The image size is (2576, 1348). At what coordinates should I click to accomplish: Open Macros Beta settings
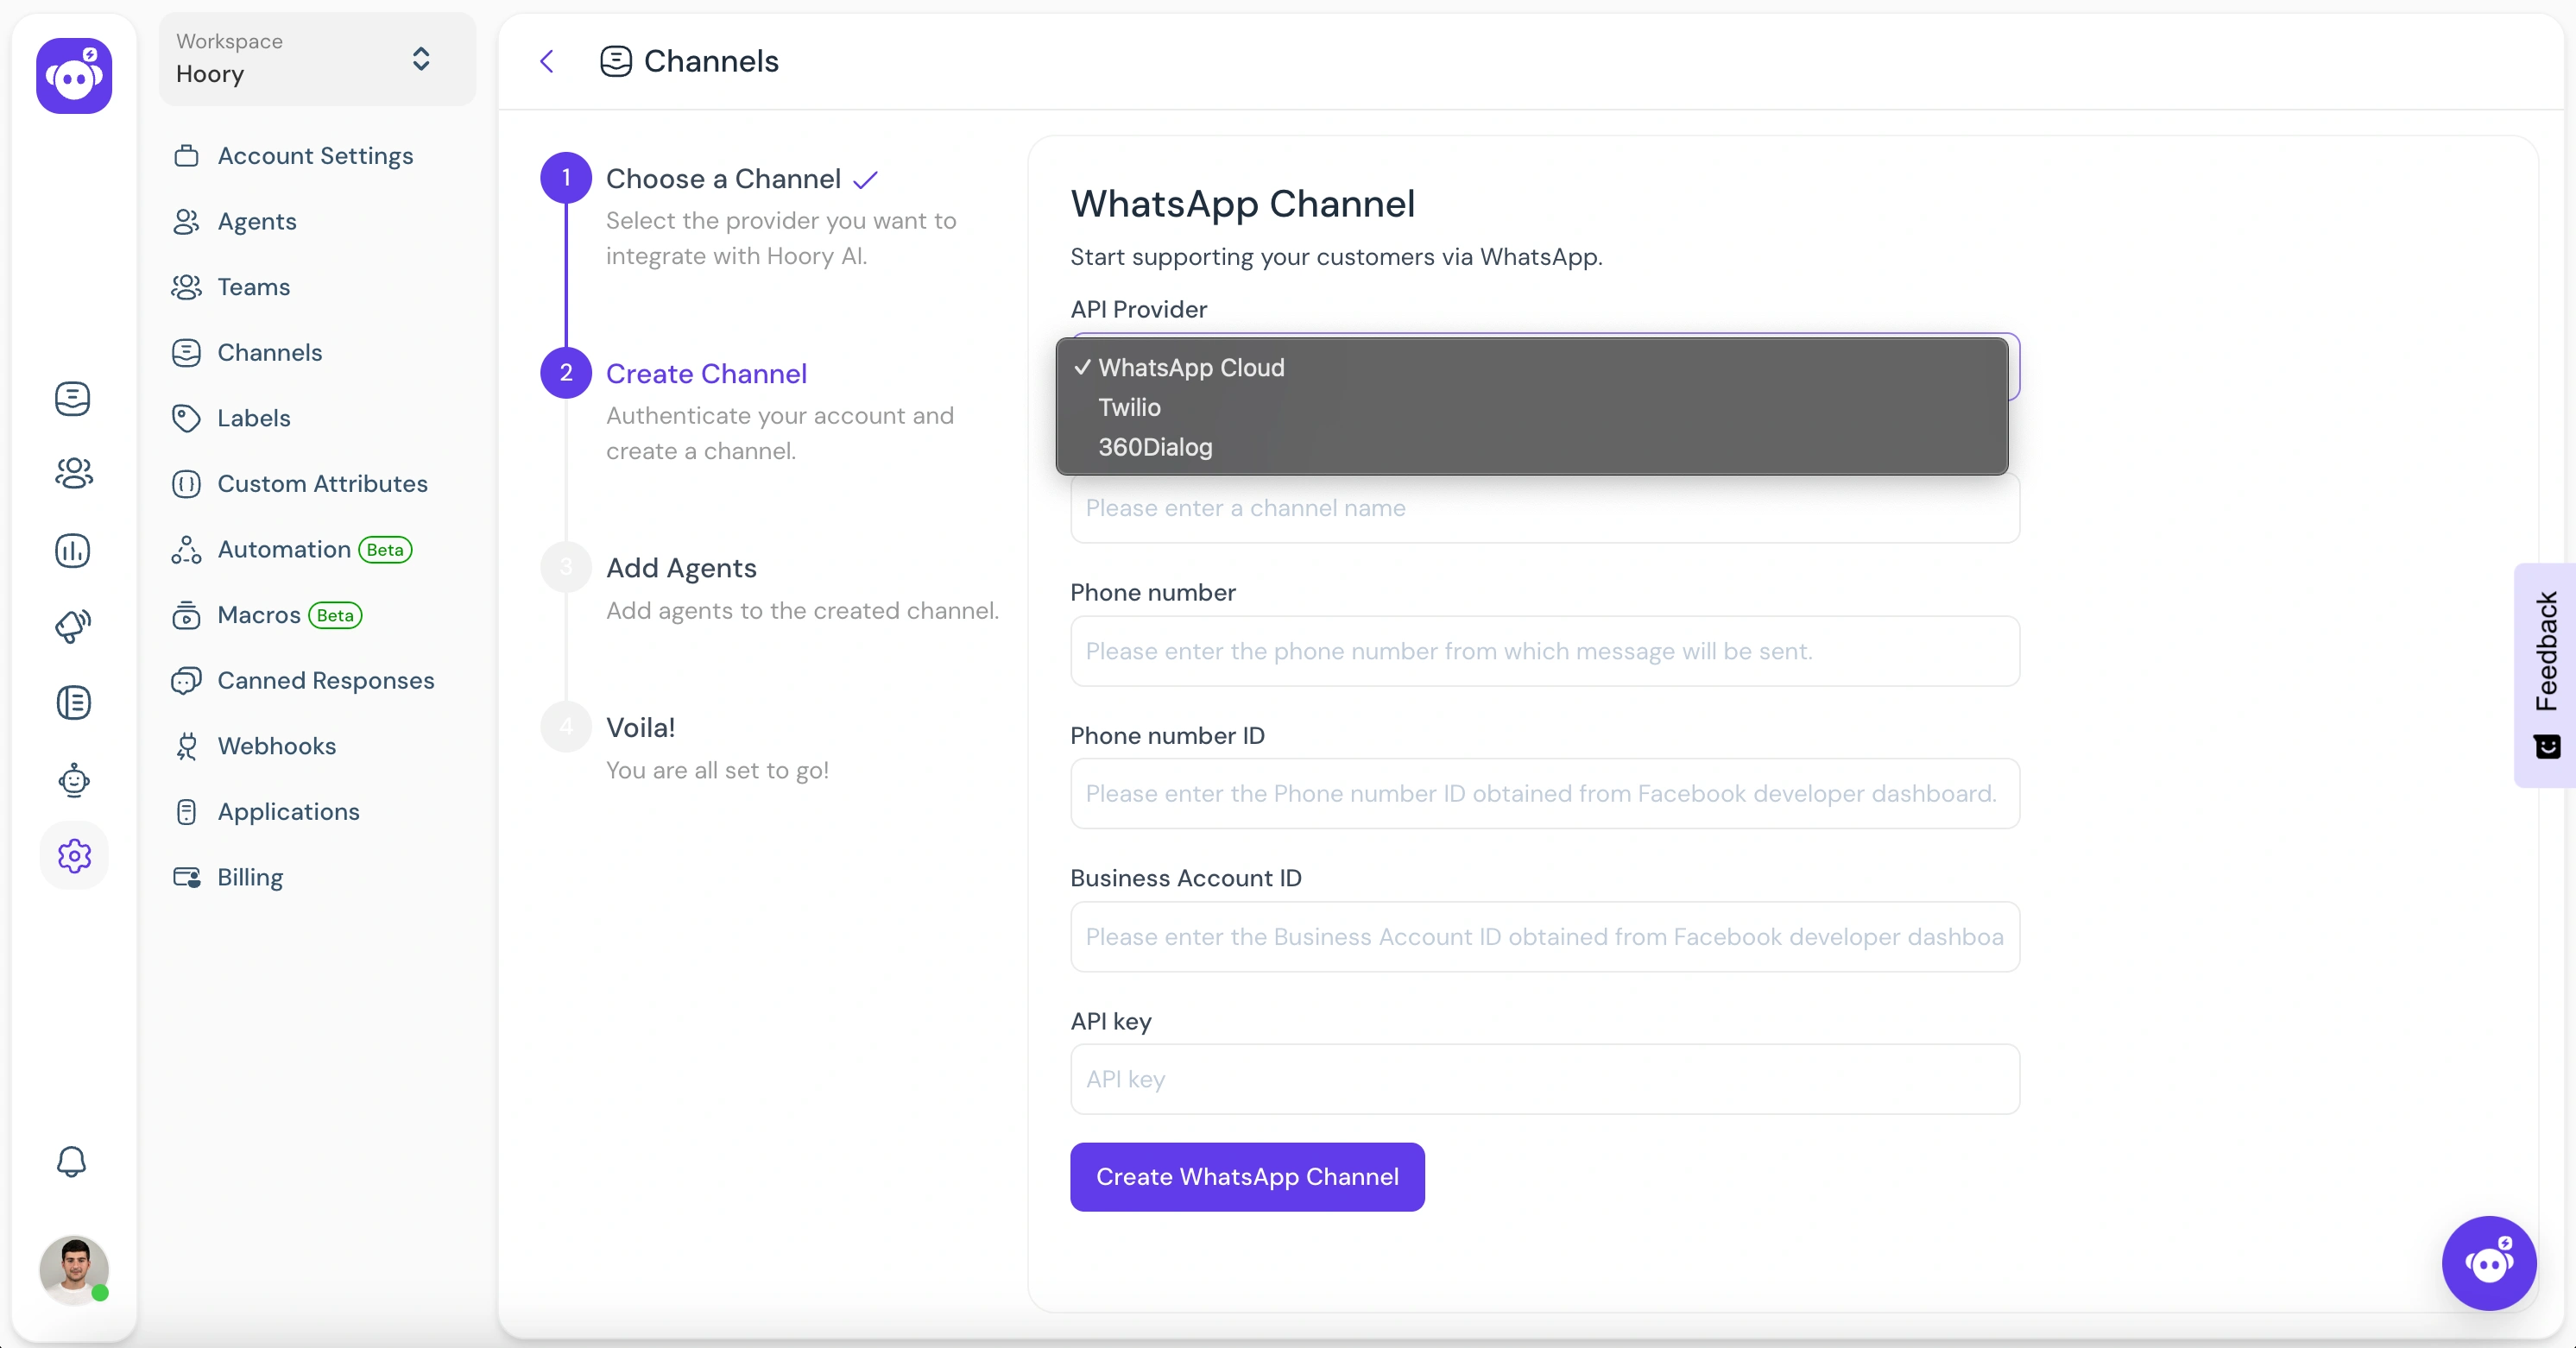click(289, 615)
